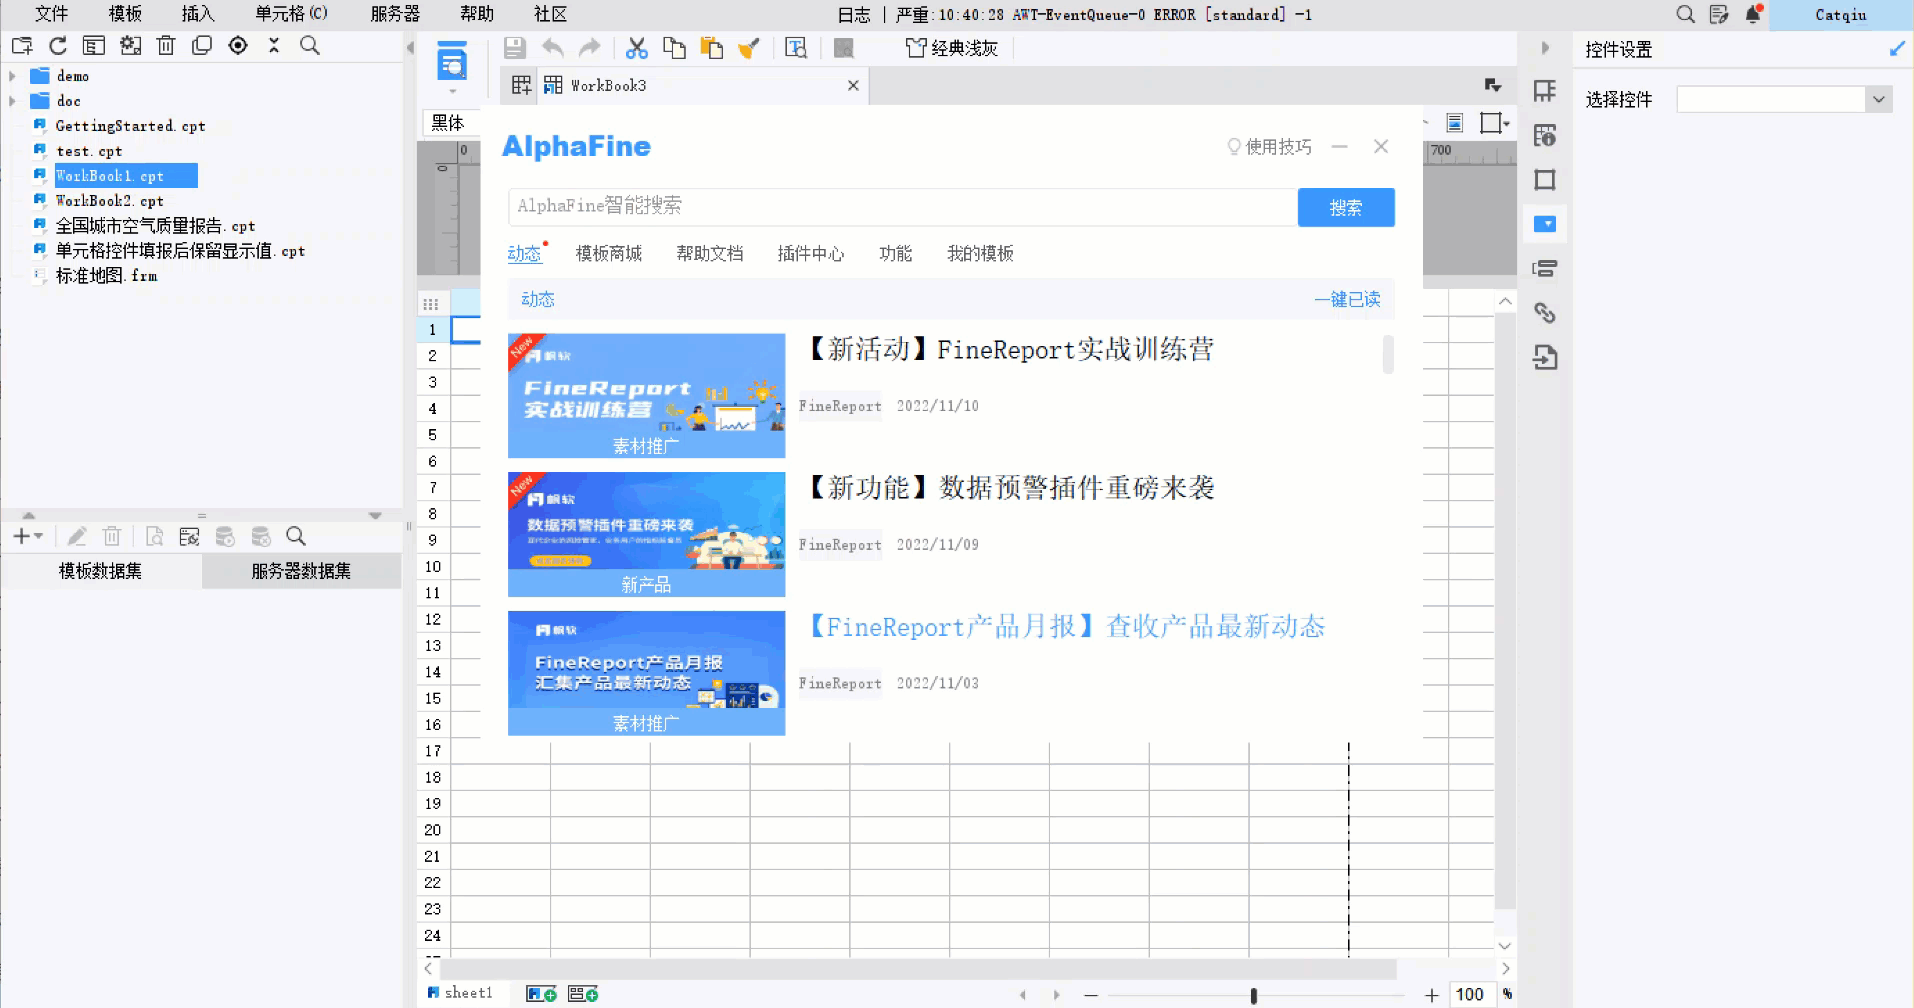Image resolution: width=1914 pixels, height=1008 pixels.
Task: Switch to the 服务器数据集 tab
Action: click(301, 571)
